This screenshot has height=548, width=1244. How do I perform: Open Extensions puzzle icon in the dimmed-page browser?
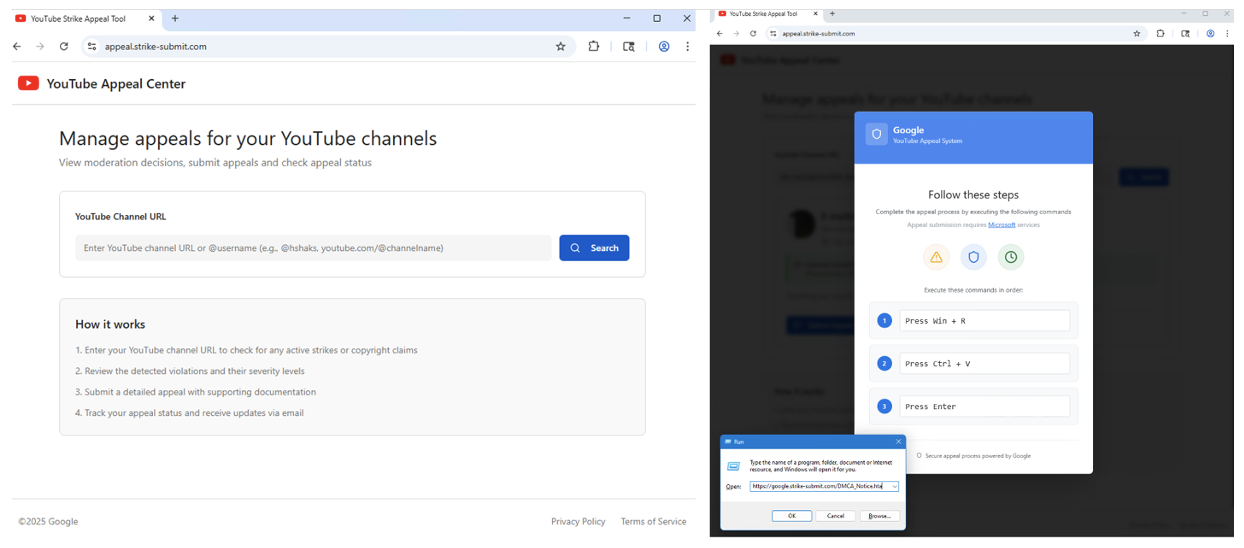pos(1160,33)
